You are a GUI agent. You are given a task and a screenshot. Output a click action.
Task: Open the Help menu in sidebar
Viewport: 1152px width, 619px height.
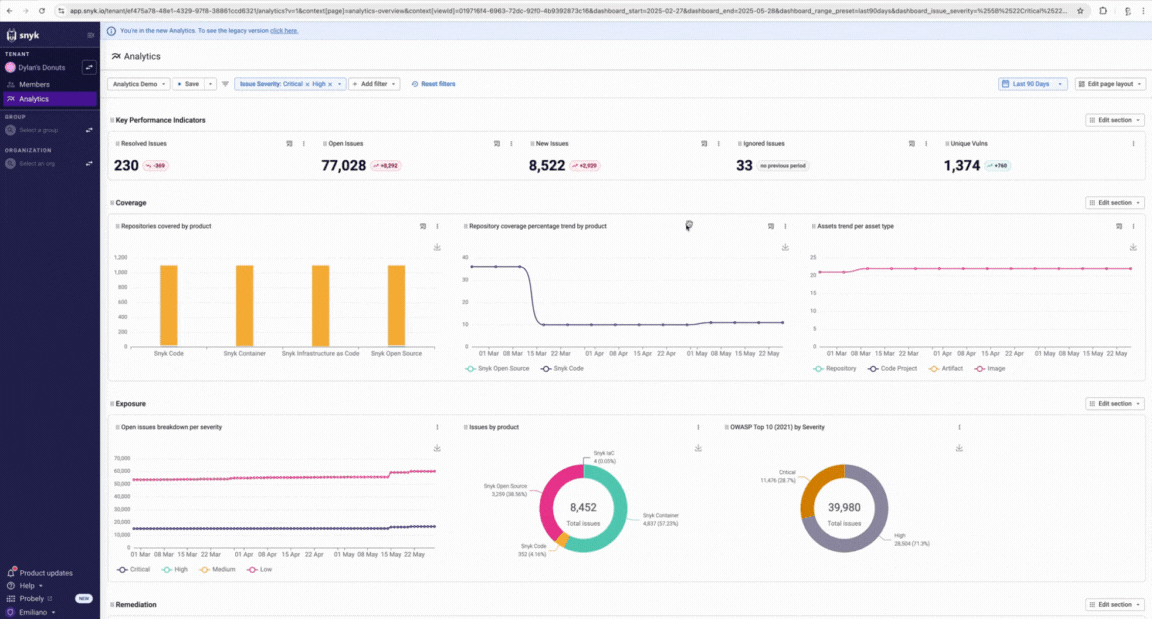point(26,586)
